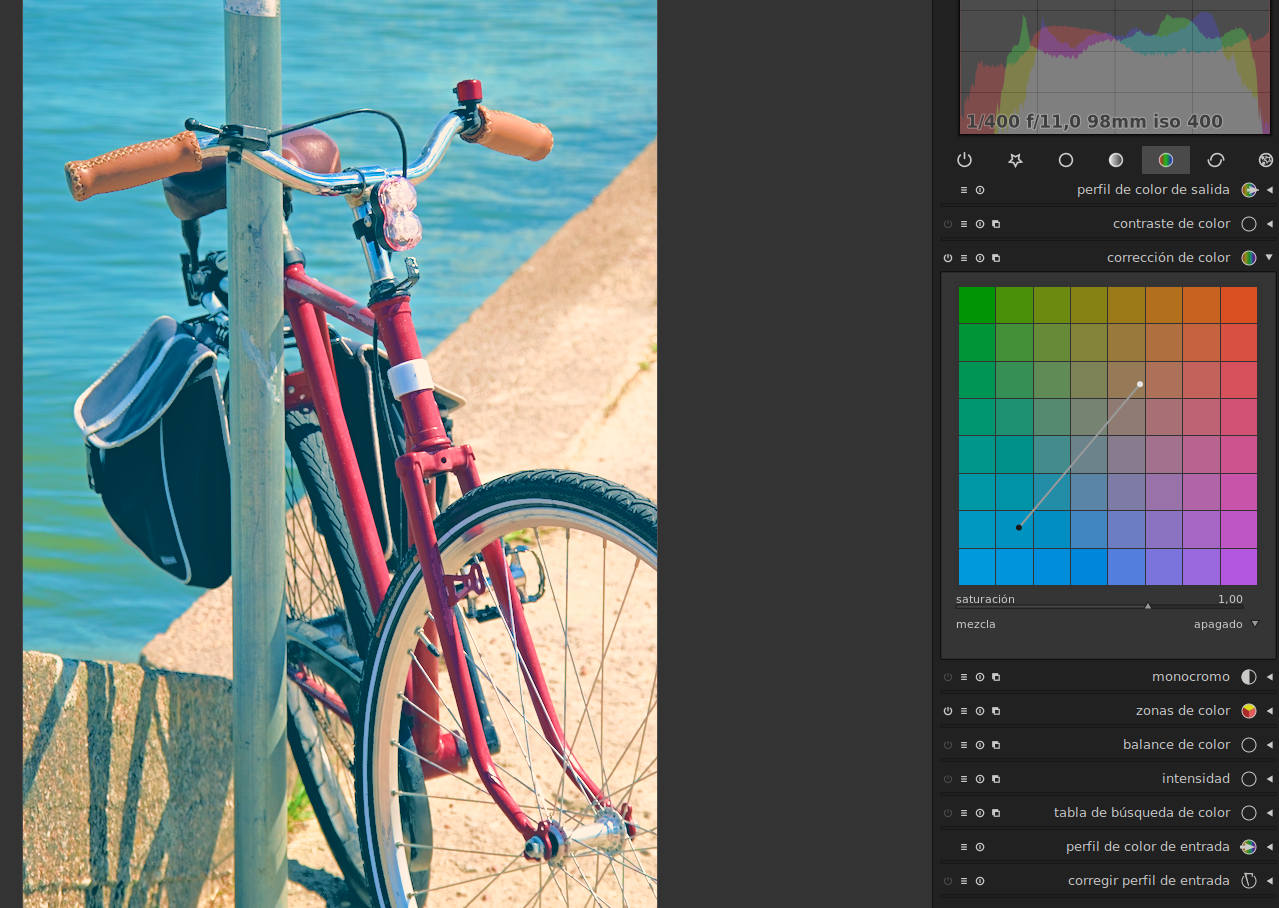The height and width of the screenshot is (908, 1279).
Task: Enable the tabla de búsqueda de color module
Action: point(948,813)
